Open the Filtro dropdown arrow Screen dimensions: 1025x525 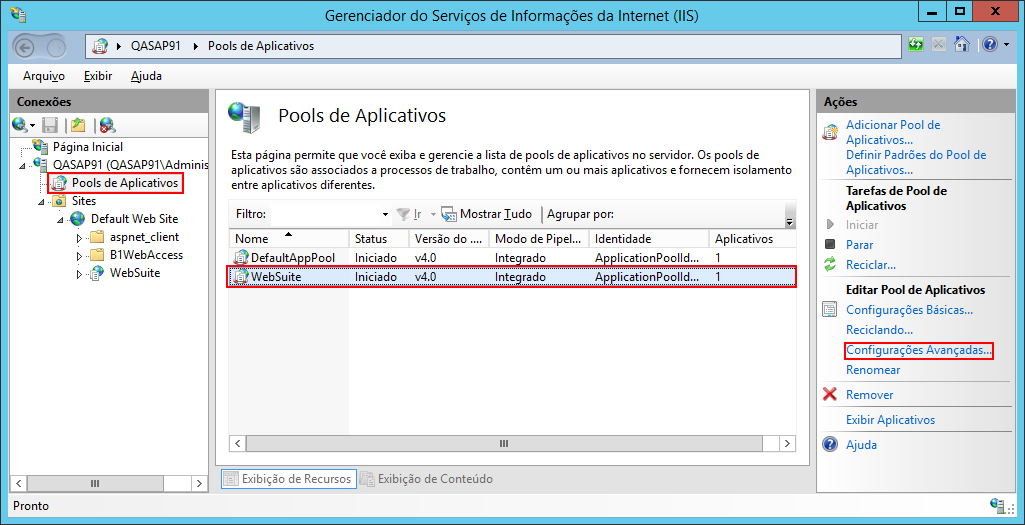point(385,214)
